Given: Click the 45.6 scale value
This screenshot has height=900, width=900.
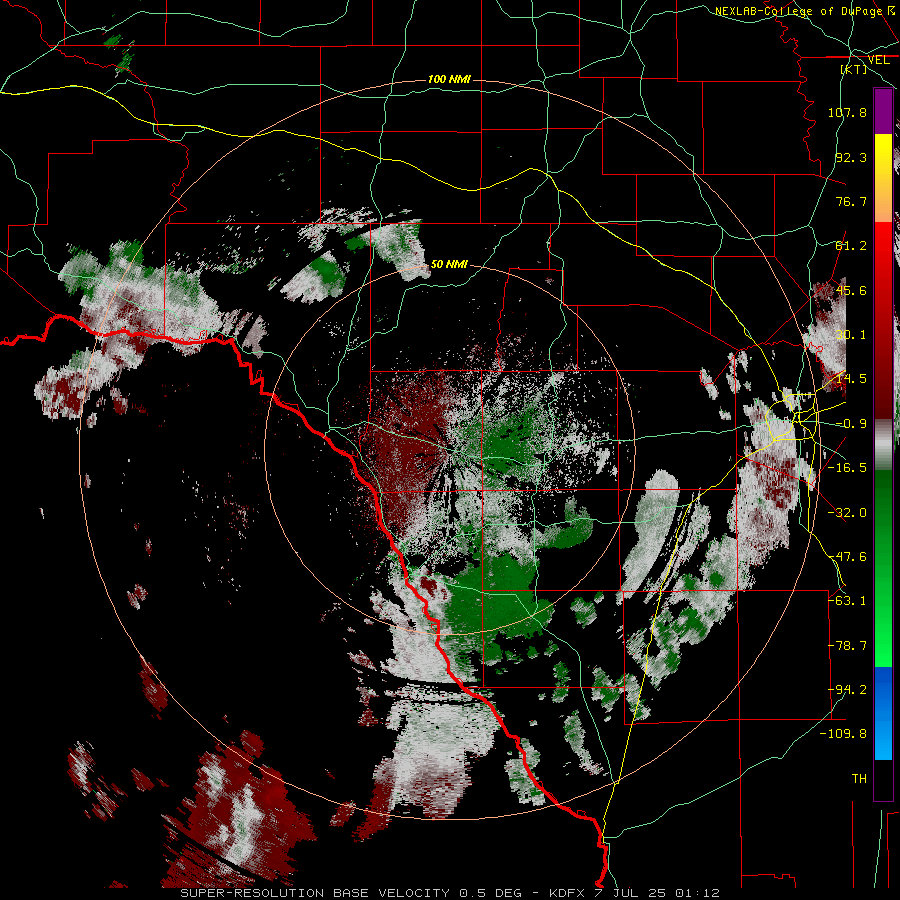Looking at the screenshot, I should [851, 290].
